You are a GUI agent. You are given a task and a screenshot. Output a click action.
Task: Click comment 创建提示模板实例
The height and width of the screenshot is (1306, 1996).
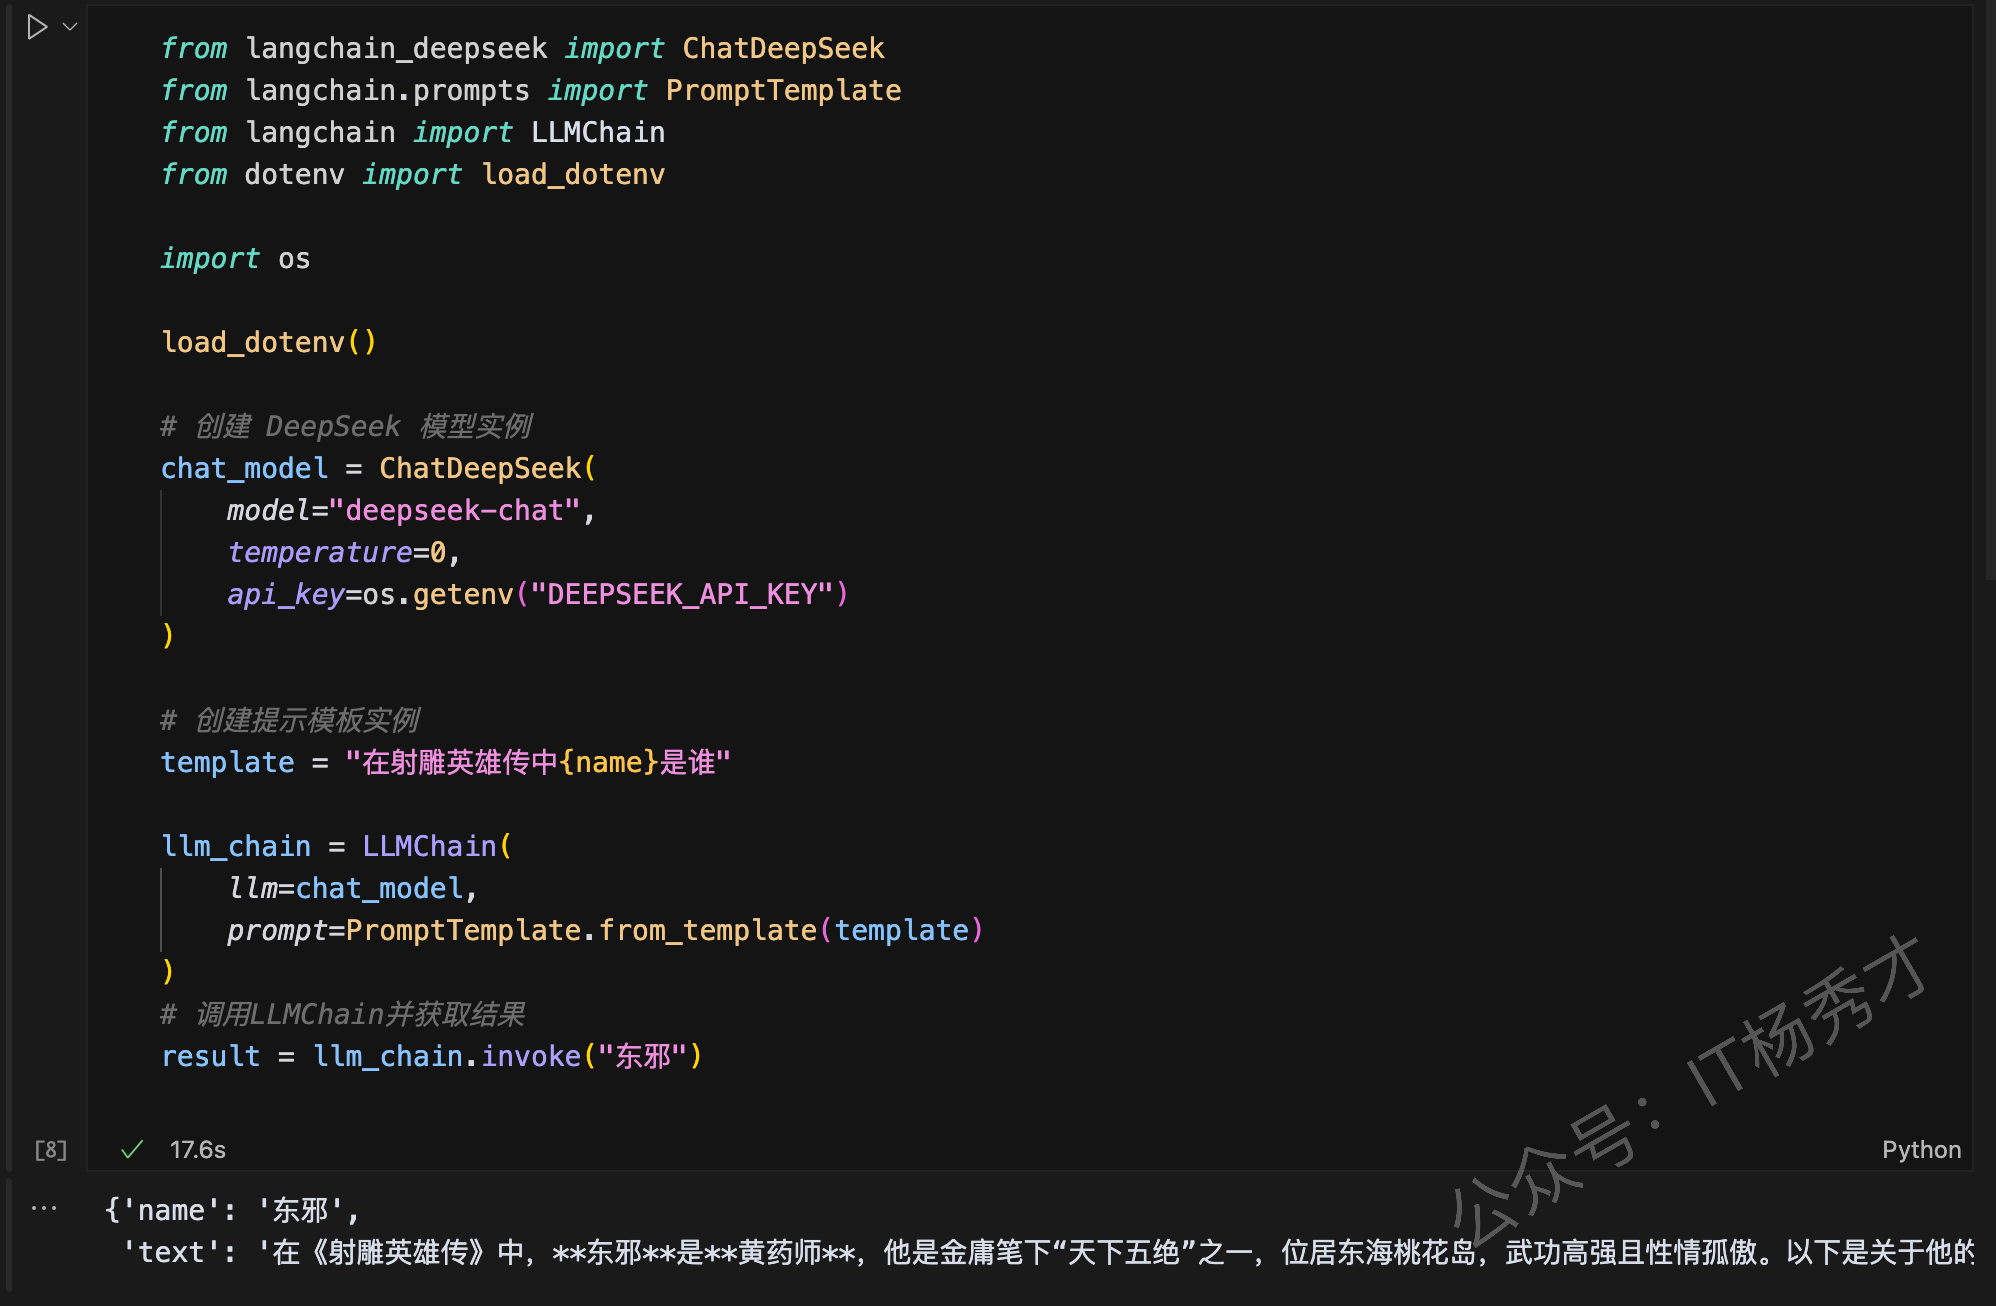[x=290, y=720]
